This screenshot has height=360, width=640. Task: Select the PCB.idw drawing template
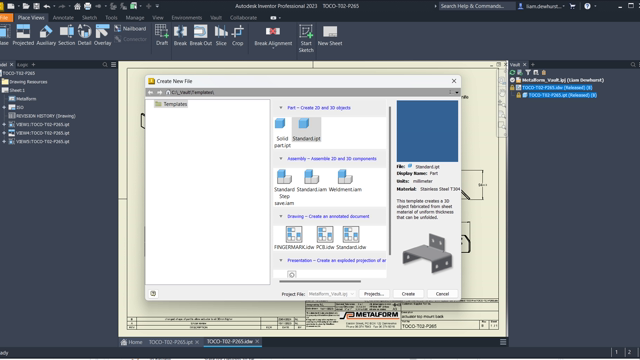(x=325, y=238)
